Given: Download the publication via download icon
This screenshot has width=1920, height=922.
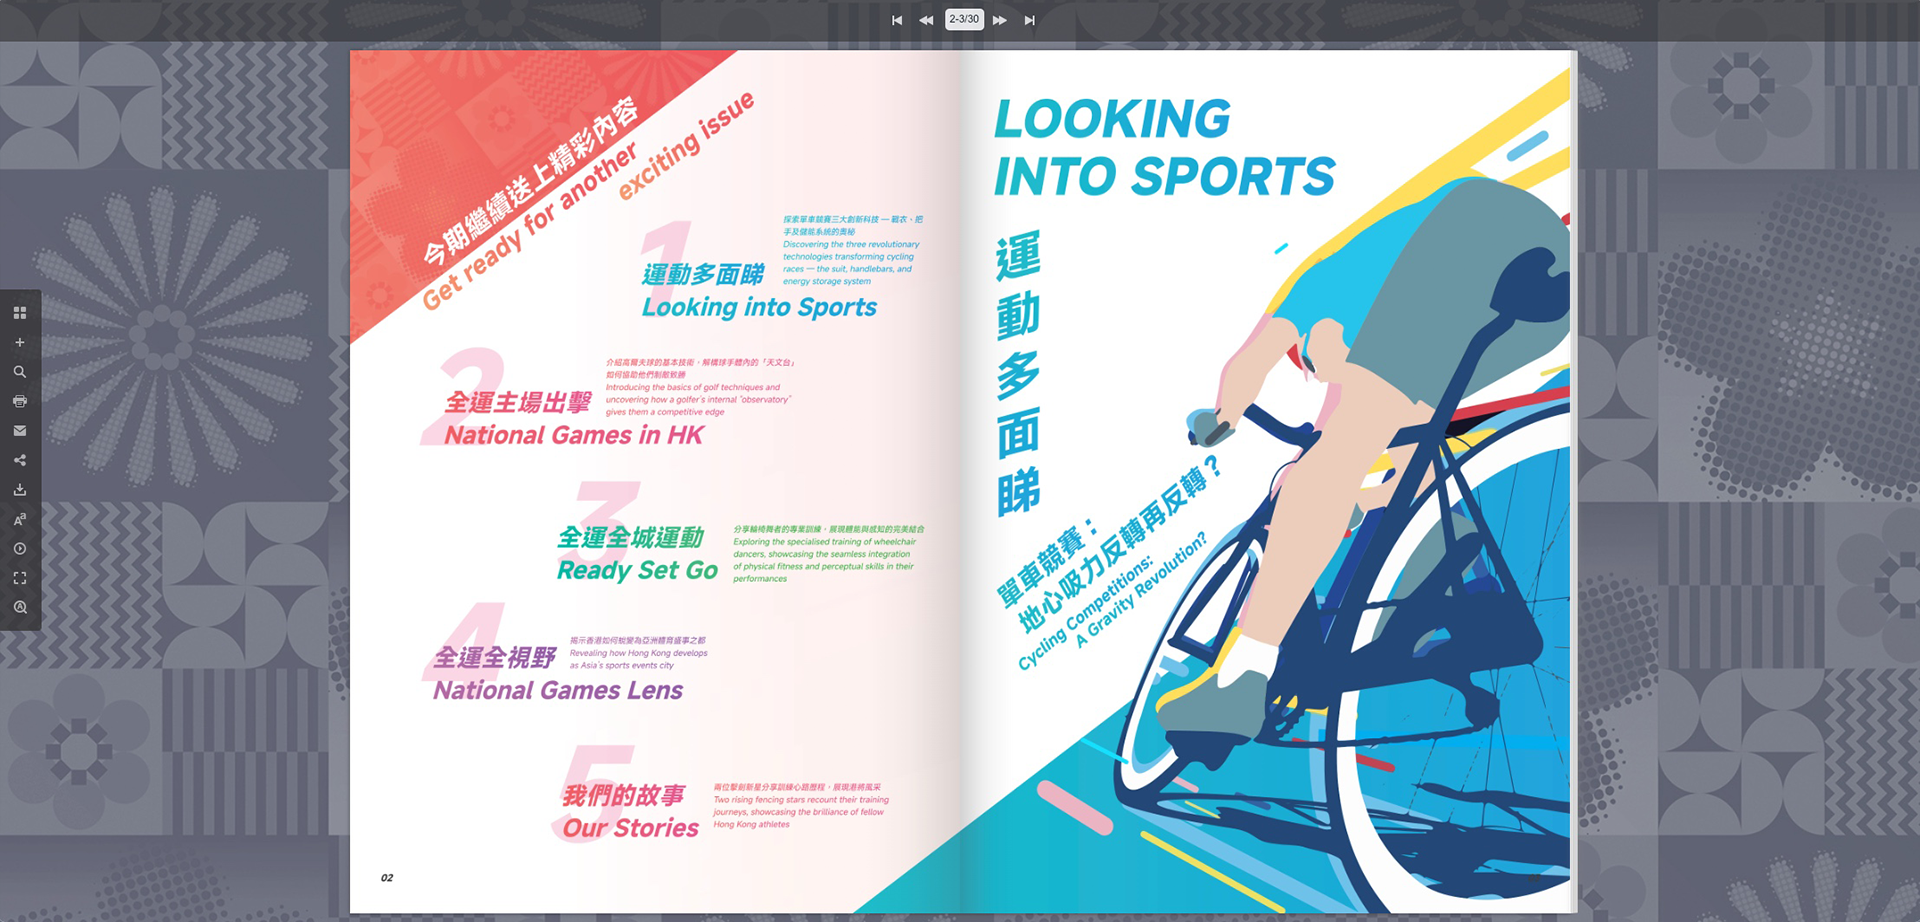Looking at the screenshot, I should [x=19, y=490].
